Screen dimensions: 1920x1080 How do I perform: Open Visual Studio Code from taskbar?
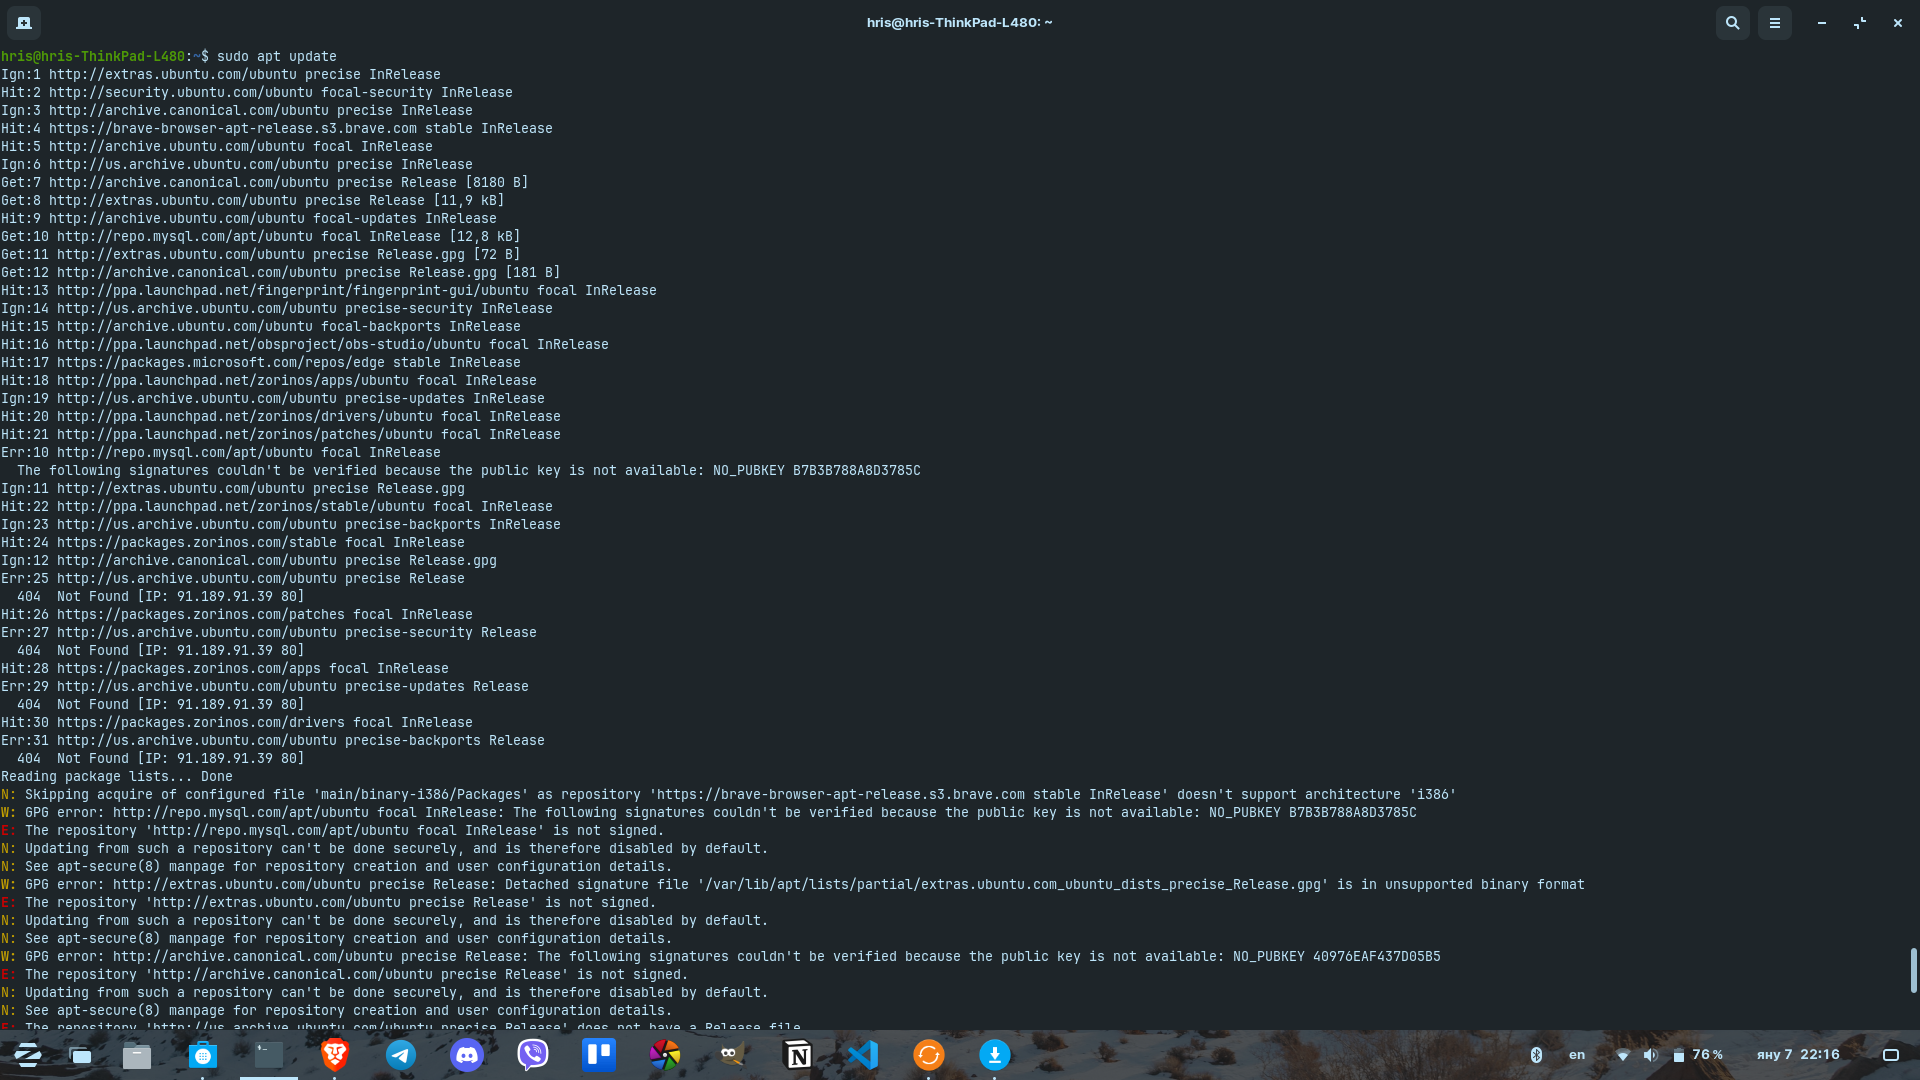[x=863, y=1055]
